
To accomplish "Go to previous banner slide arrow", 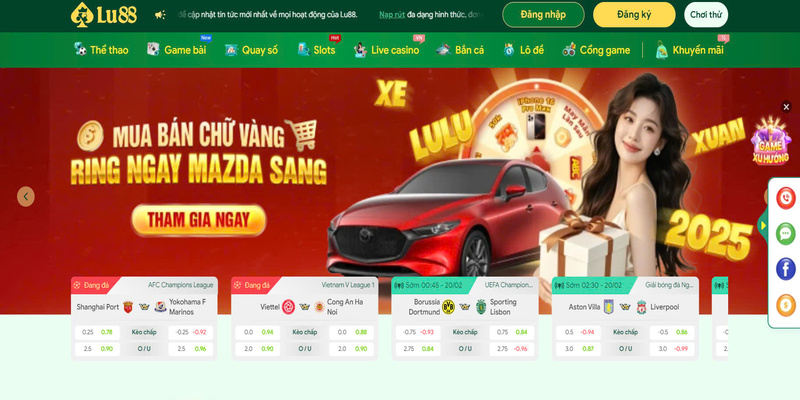I will point(26,196).
